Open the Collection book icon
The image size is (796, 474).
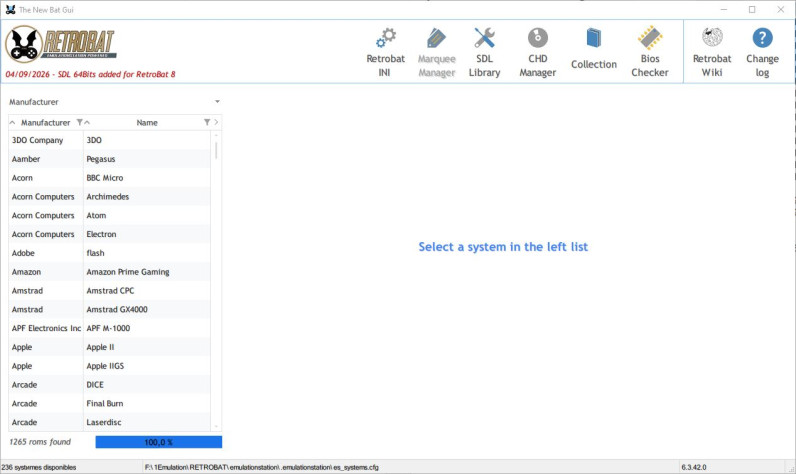(x=593, y=38)
